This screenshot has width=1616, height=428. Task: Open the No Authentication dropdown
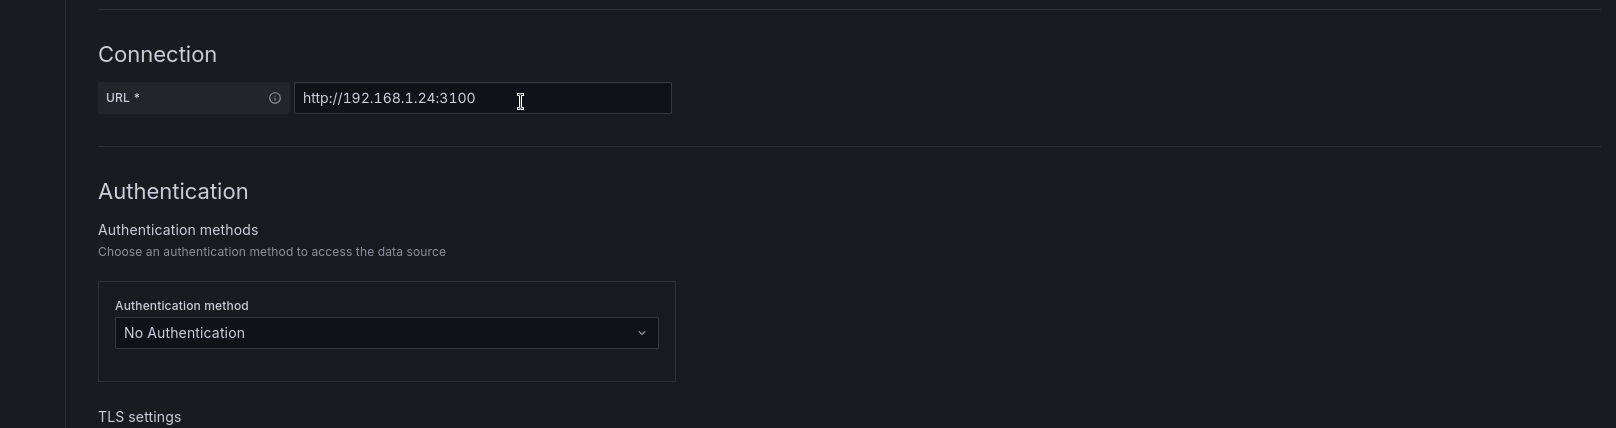[x=387, y=333]
